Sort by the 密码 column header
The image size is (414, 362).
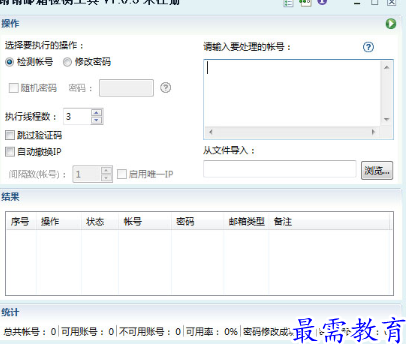[198, 222]
